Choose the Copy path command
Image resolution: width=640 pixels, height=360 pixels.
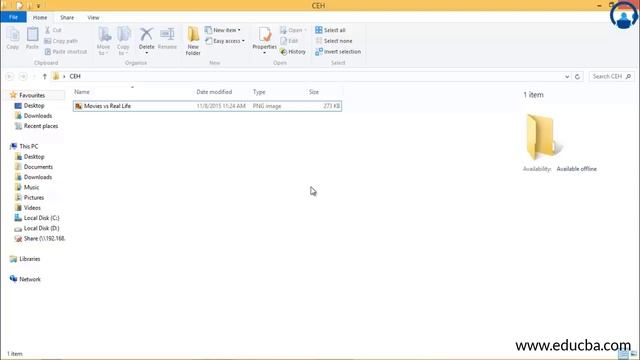(x=61, y=41)
